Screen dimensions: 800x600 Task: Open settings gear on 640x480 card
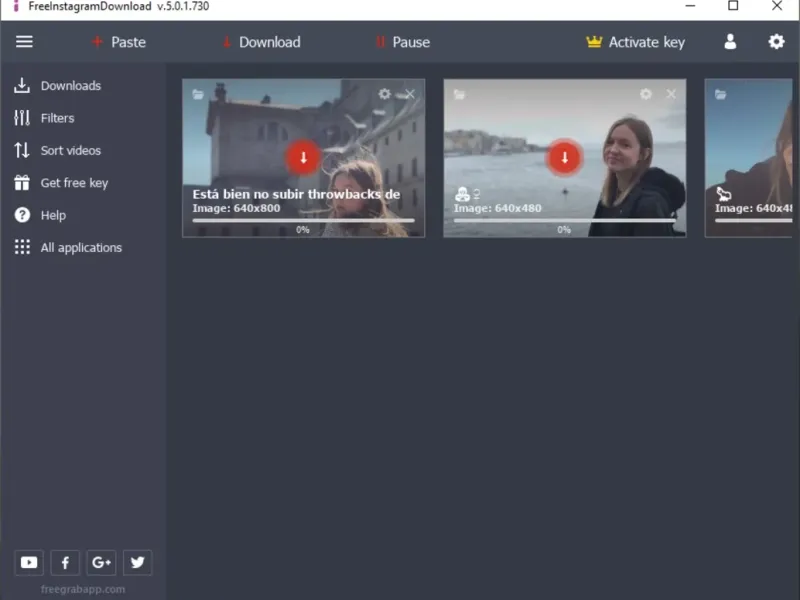(646, 94)
